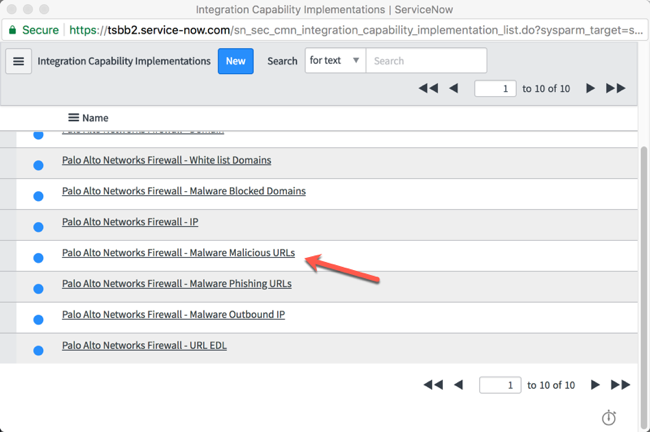Click the browser URL address bar
Viewport: 650px width, 432px height.
[x=325, y=30]
